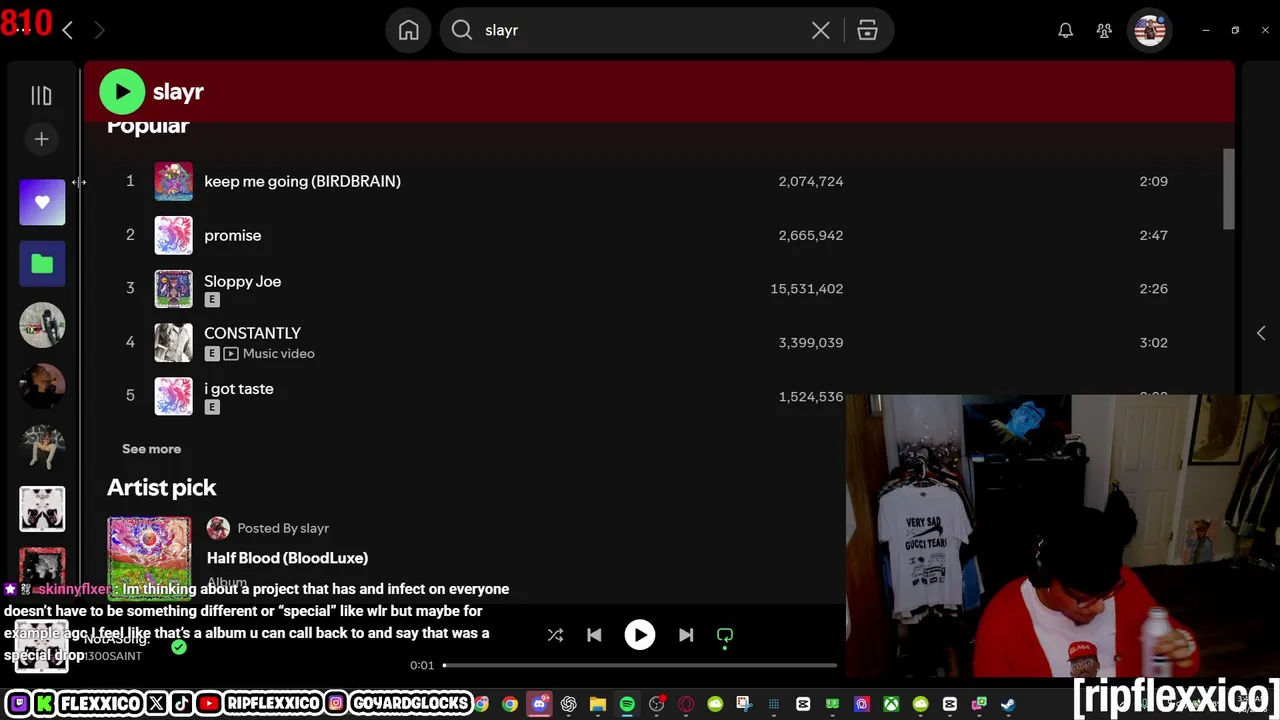Open Steam from the taskbar
1280x720 pixels.
1008,704
